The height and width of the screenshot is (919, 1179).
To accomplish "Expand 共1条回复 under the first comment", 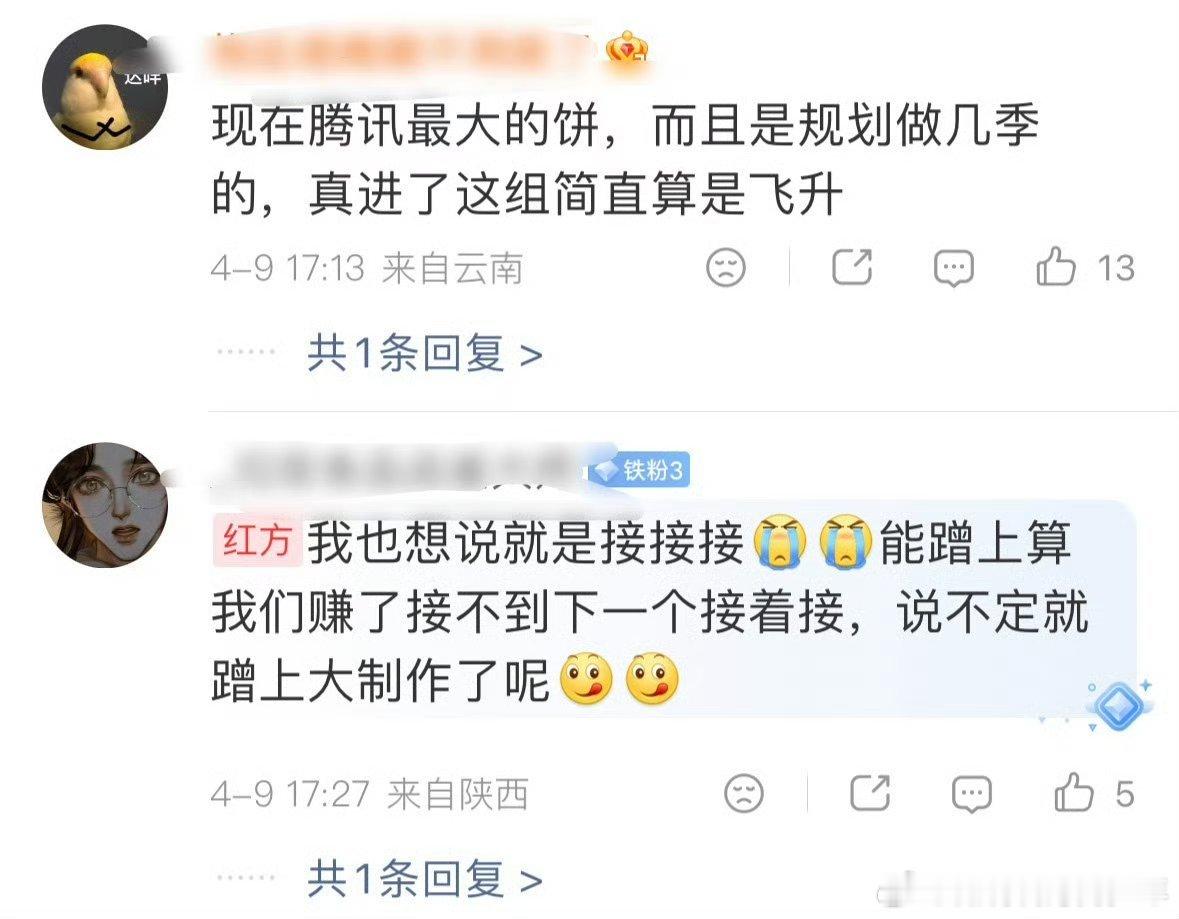I will point(425,353).
